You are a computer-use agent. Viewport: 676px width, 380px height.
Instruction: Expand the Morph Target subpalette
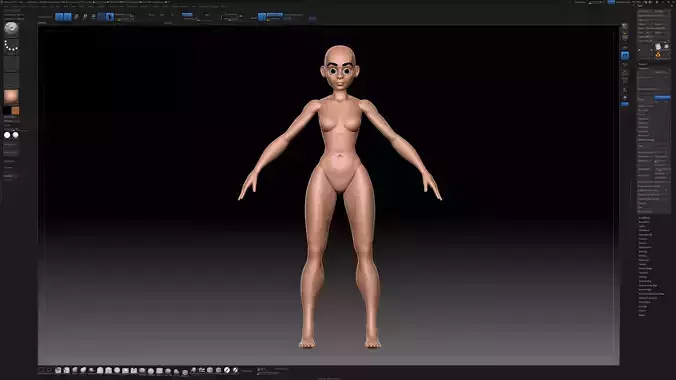pyautogui.click(x=645, y=268)
